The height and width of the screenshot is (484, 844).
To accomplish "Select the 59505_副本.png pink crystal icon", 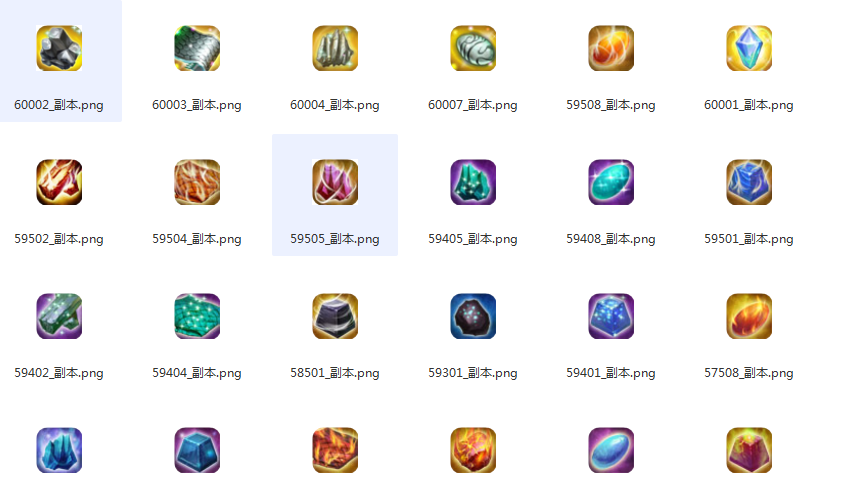I will click(x=335, y=182).
